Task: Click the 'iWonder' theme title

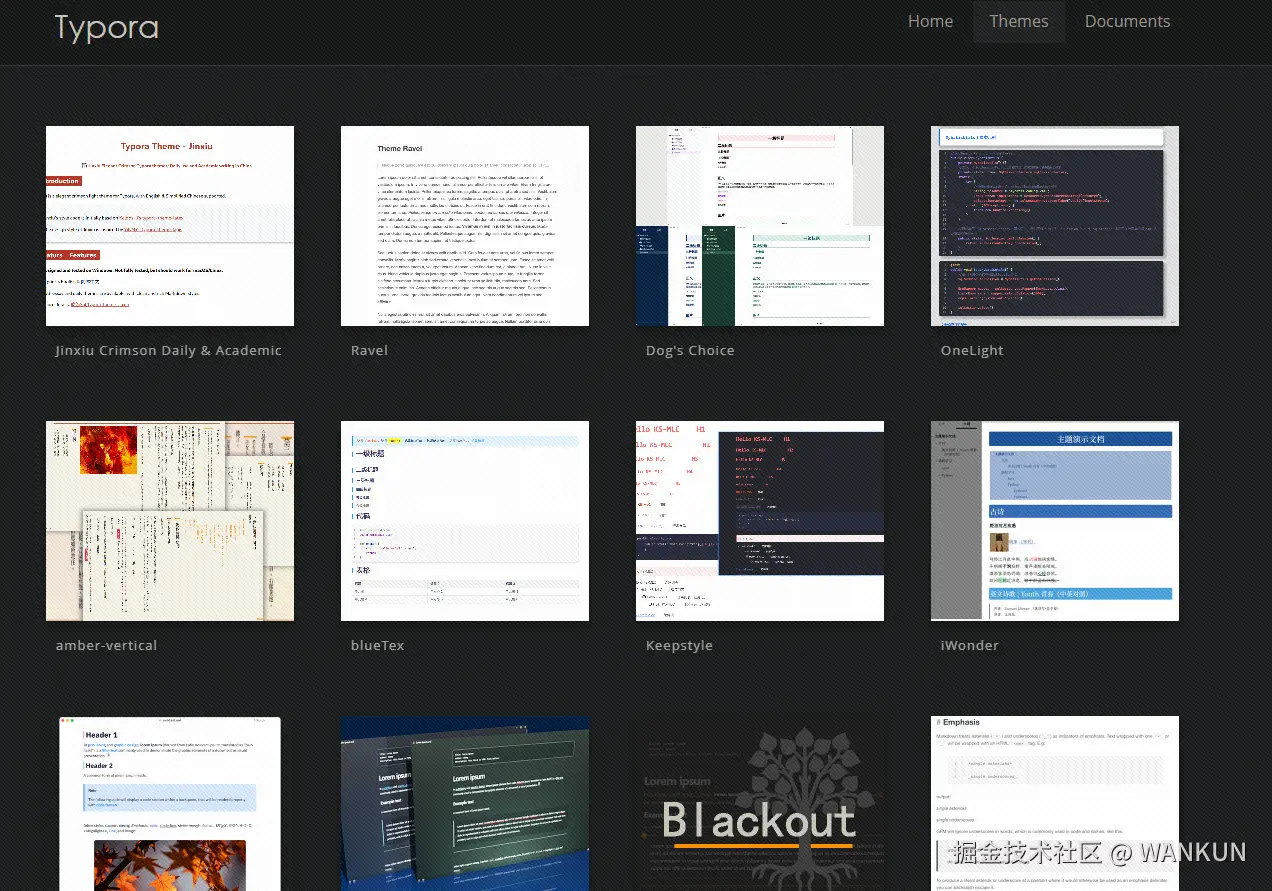Action: tap(970, 645)
